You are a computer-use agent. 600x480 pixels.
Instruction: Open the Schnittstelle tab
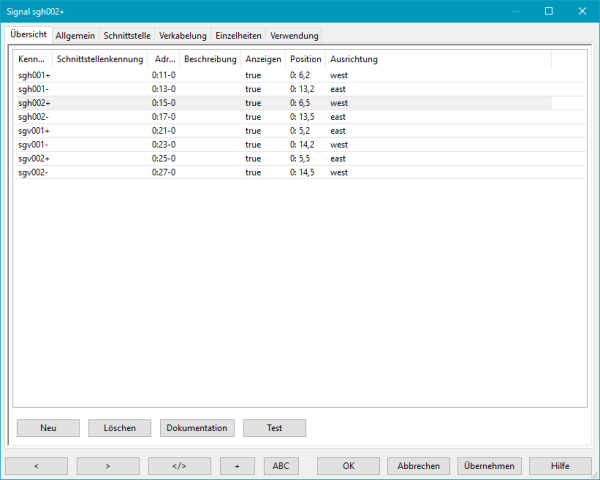tap(127, 36)
